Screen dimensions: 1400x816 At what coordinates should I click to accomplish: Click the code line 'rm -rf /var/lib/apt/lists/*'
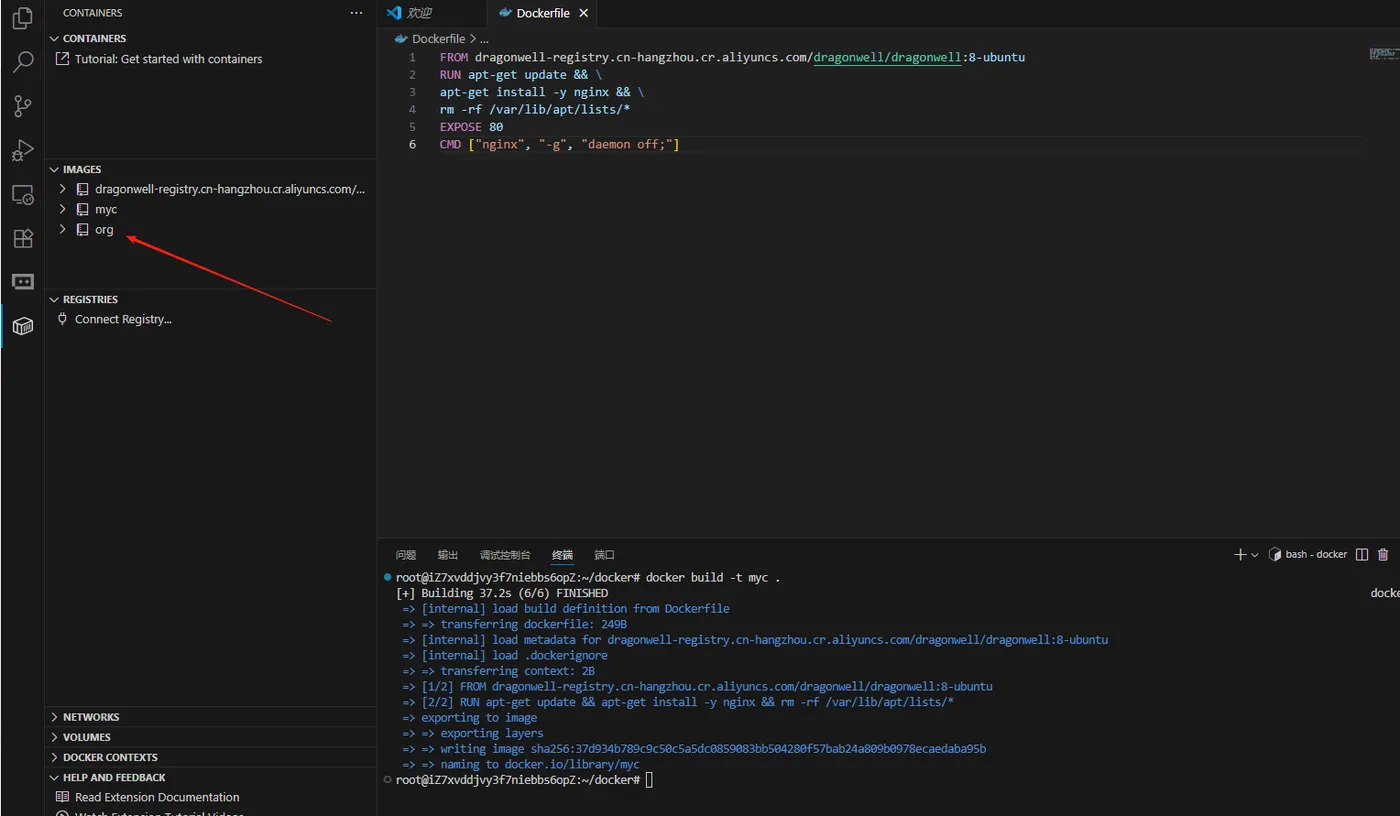click(x=535, y=110)
